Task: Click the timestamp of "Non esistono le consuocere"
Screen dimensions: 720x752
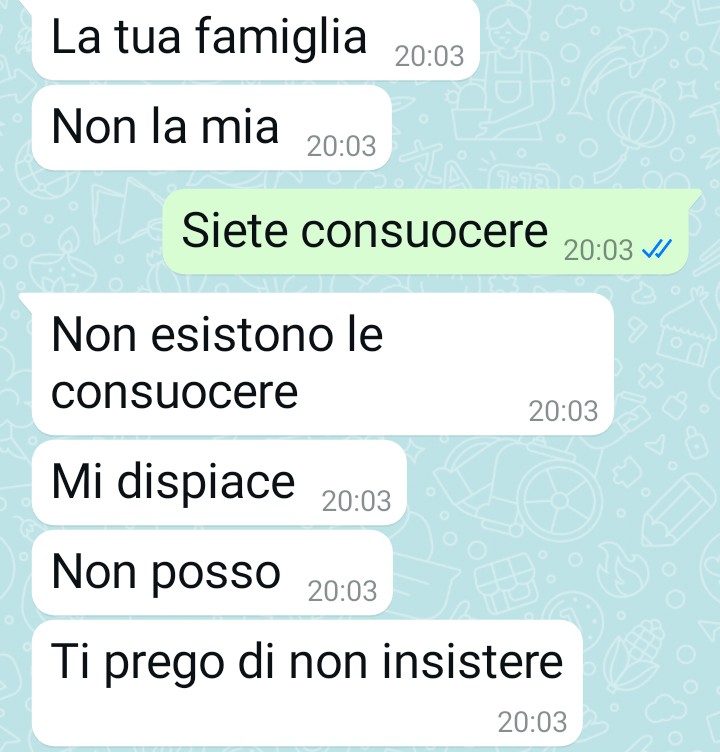Action: click(563, 411)
